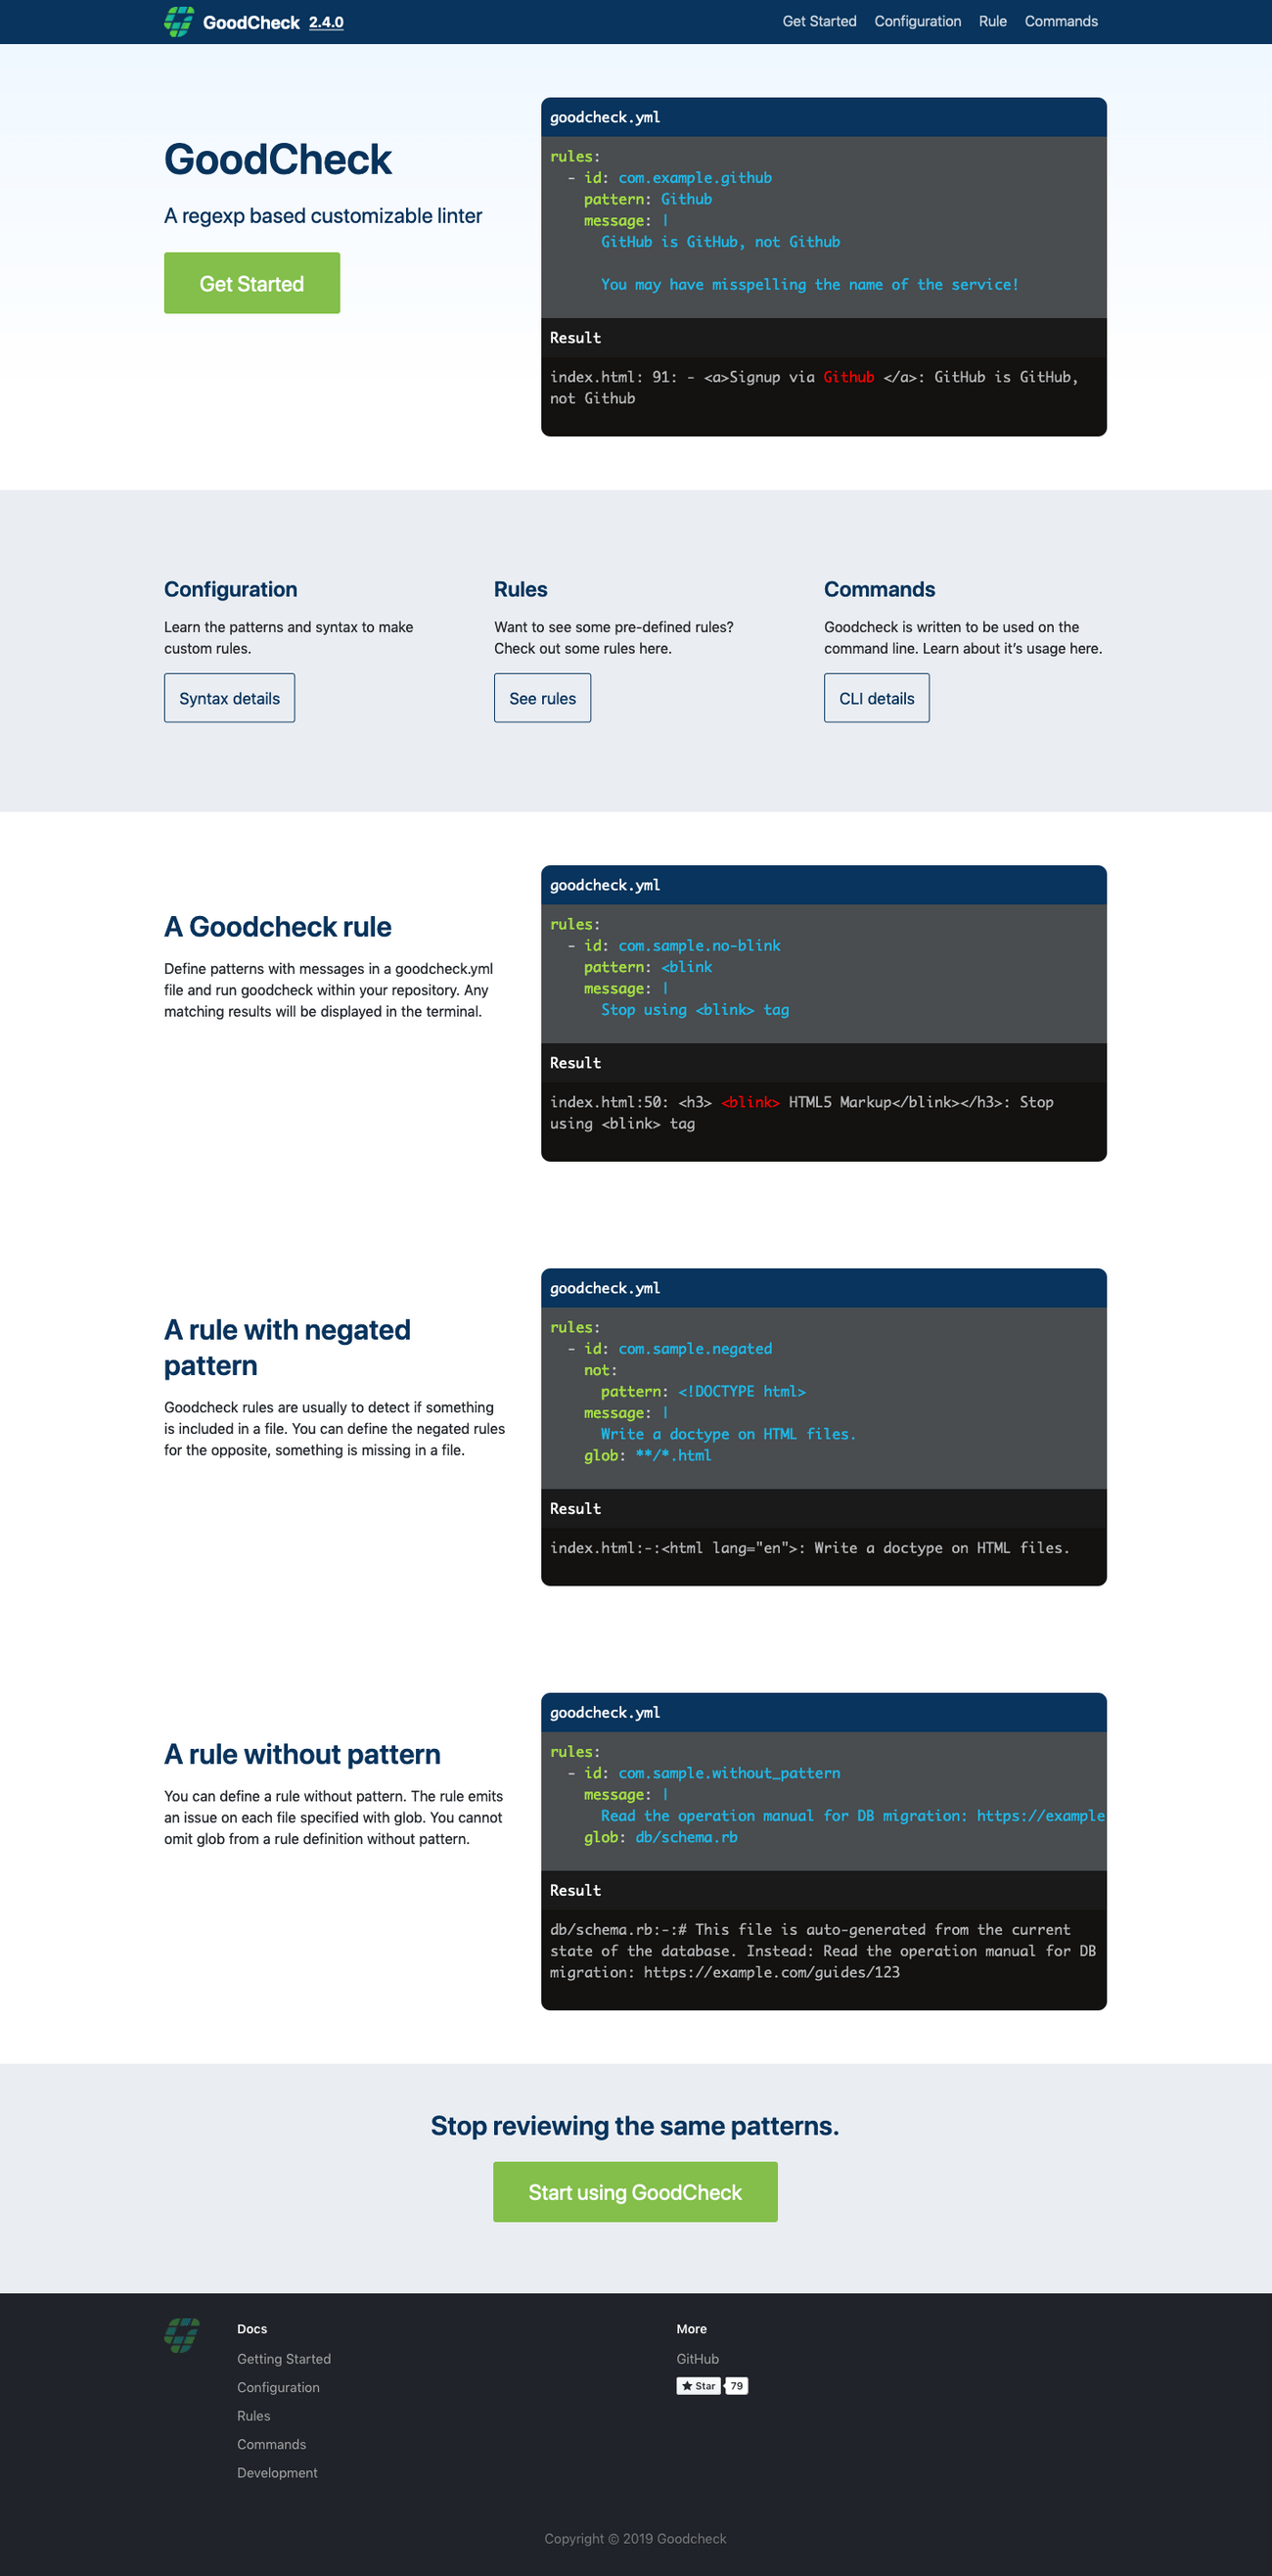Click the See rules button

tap(542, 698)
